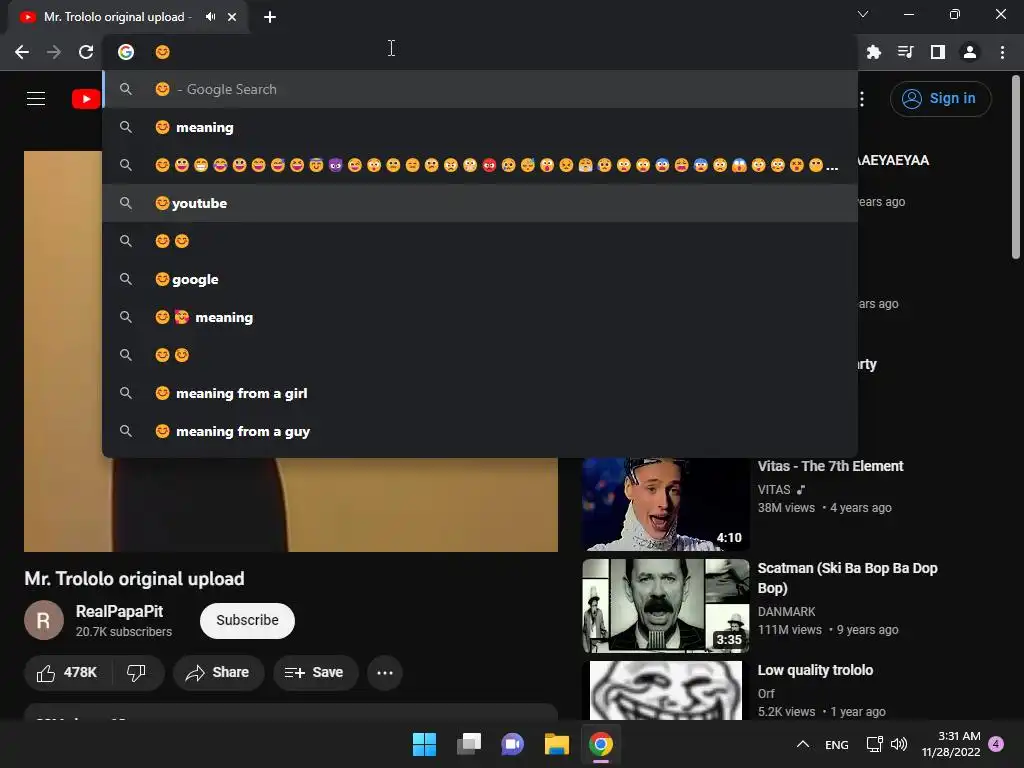Image resolution: width=1024 pixels, height=768 pixels.
Task: Open a new tab with plus button
Action: [270, 17]
